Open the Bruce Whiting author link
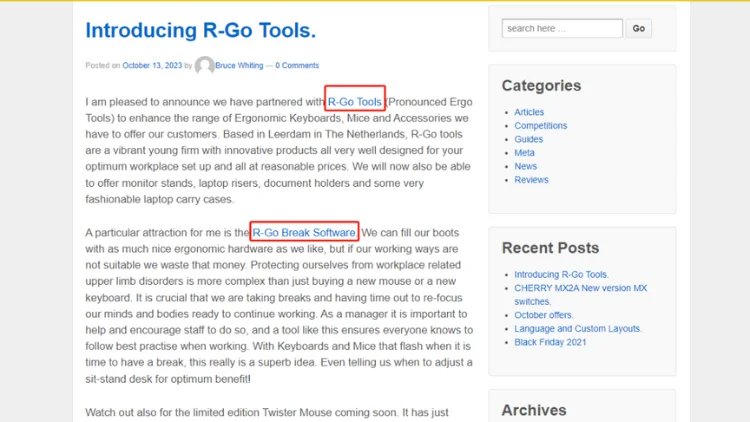750x422 pixels. coord(239,66)
